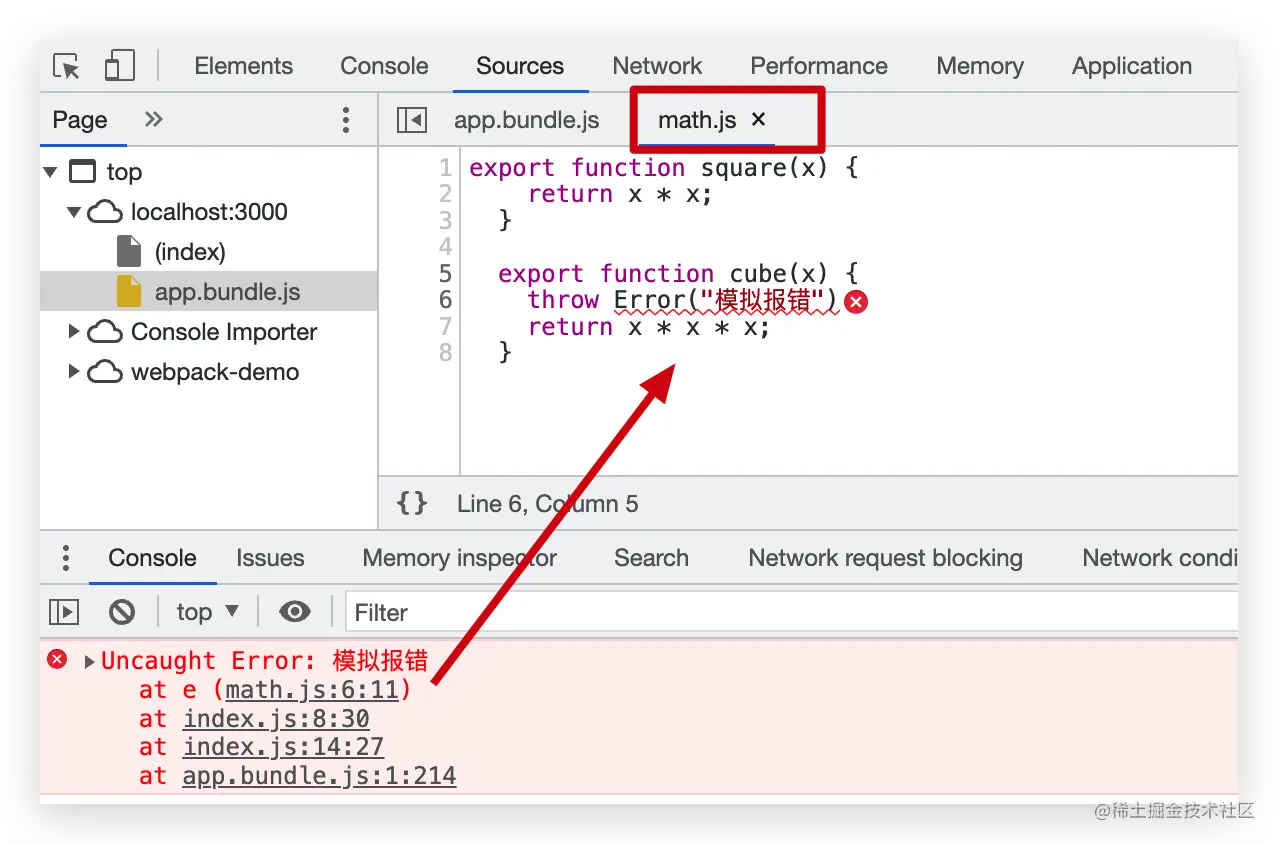
Task: Click the 'Line 6, Column 5' status text
Action: 547,503
